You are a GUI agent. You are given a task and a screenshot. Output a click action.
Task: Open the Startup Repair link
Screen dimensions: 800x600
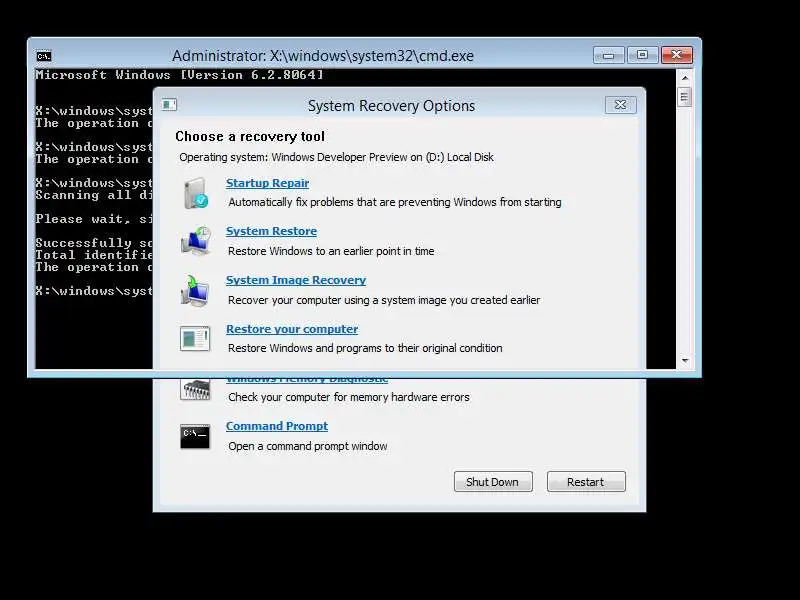[x=267, y=183]
